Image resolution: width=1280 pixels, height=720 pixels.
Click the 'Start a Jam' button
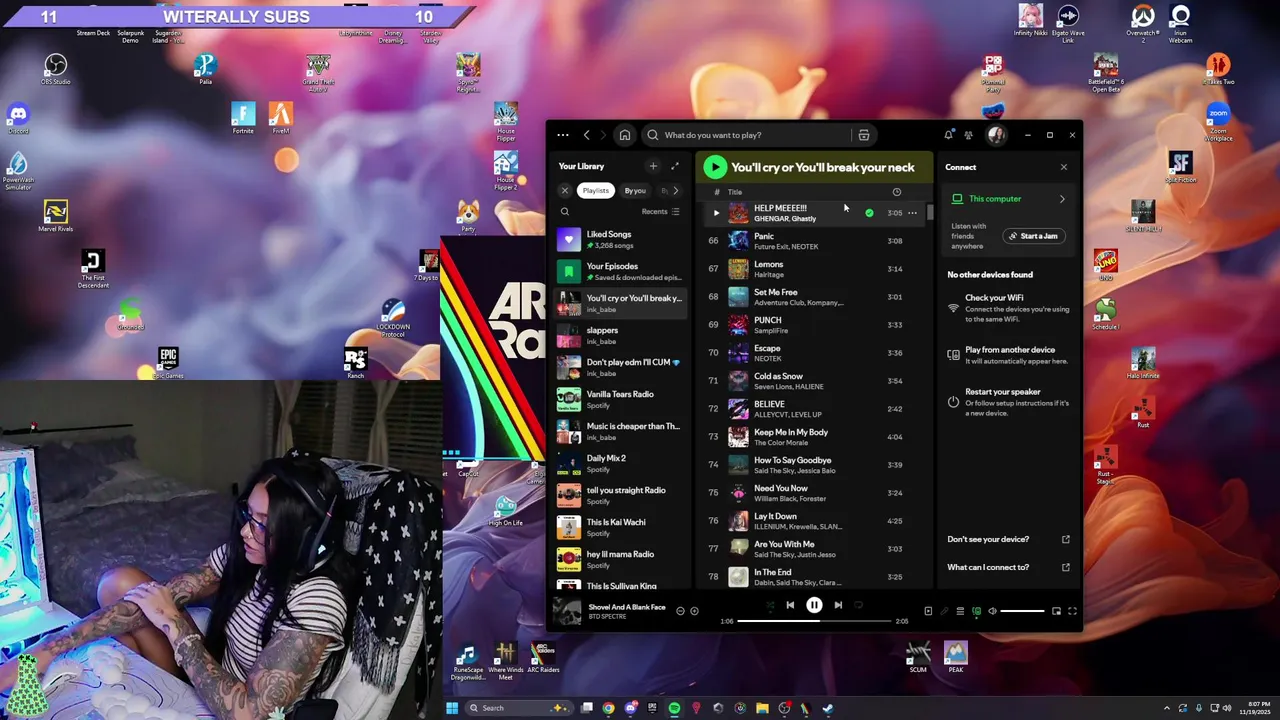coord(1033,236)
